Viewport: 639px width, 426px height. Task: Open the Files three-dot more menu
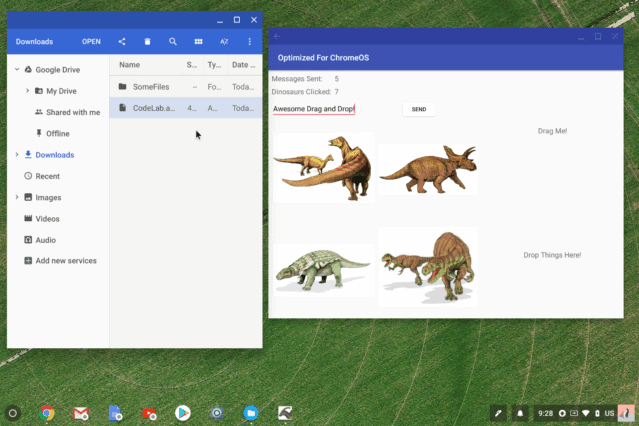pyautogui.click(x=250, y=42)
